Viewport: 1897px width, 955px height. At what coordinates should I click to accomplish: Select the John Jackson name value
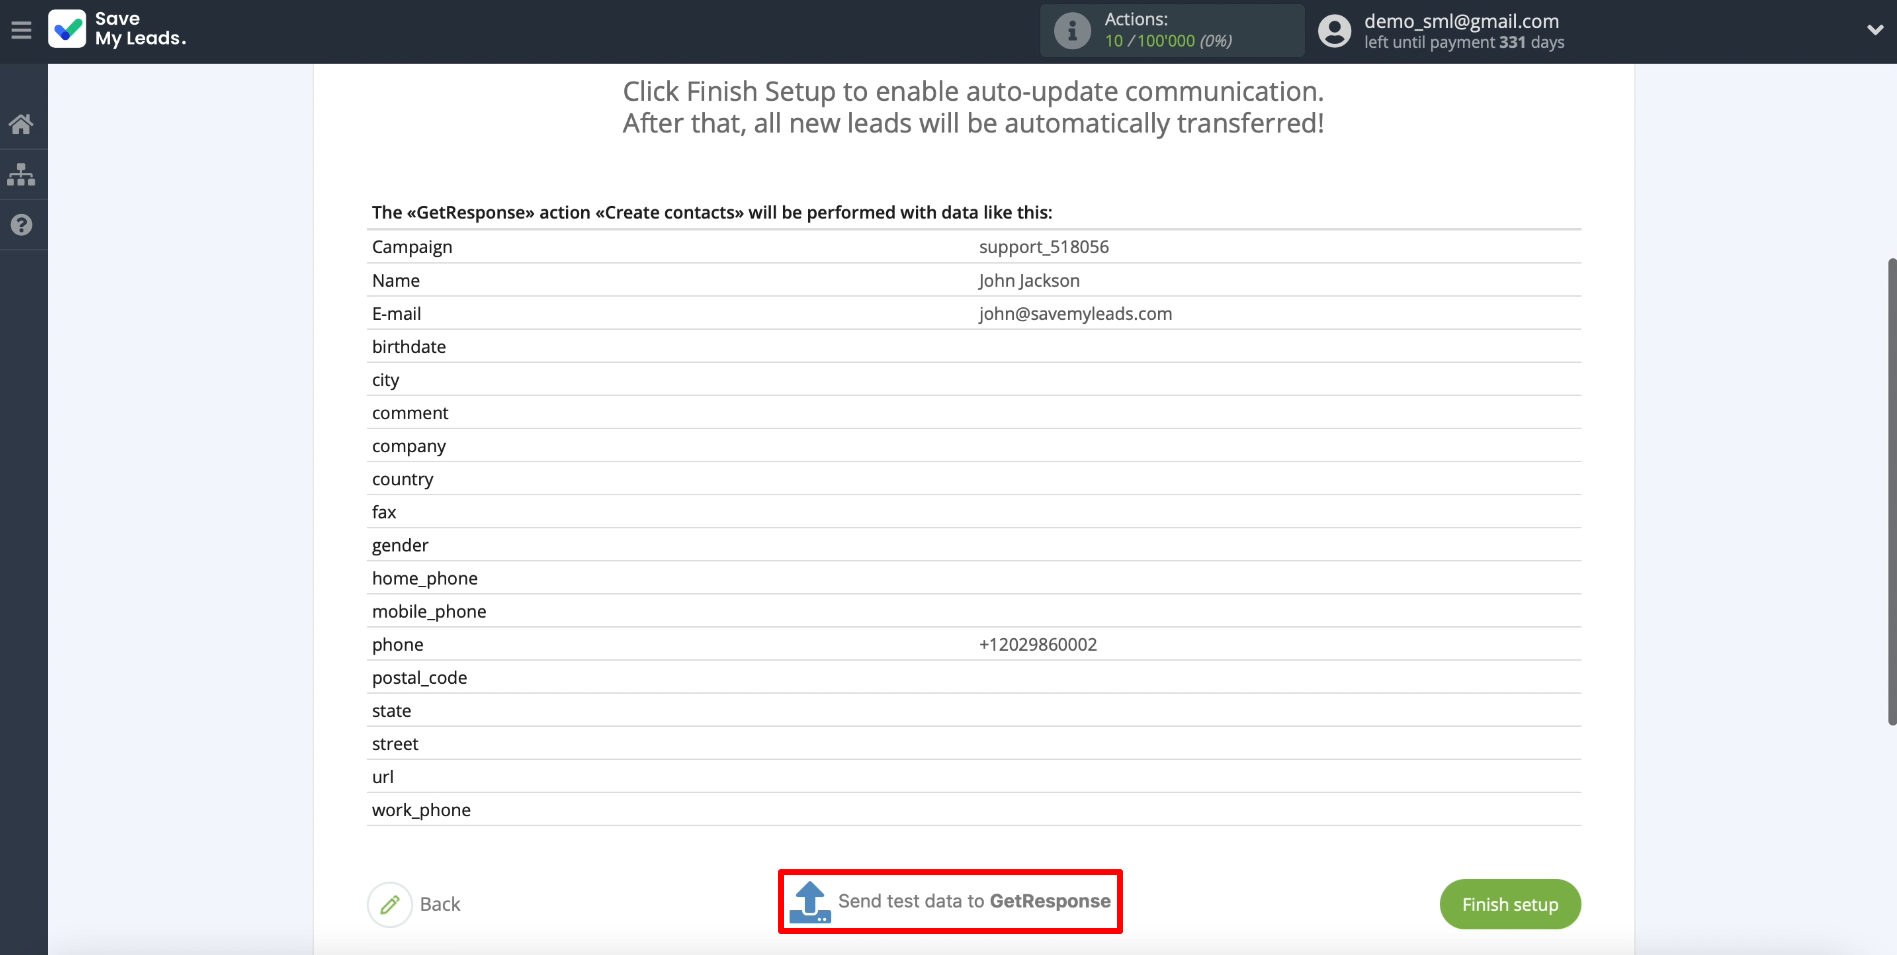pos(1029,281)
